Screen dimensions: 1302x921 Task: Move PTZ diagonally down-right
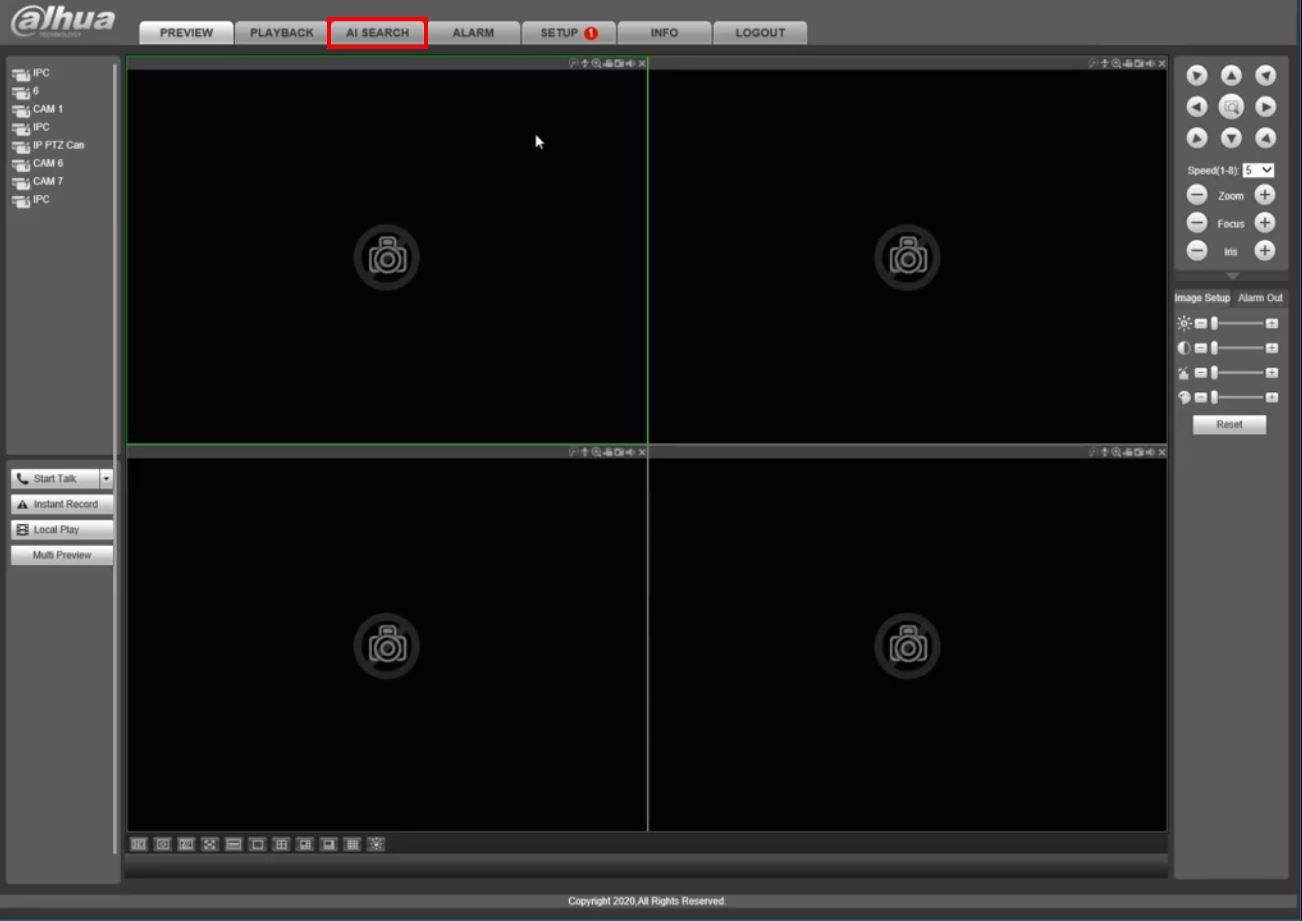(1266, 137)
